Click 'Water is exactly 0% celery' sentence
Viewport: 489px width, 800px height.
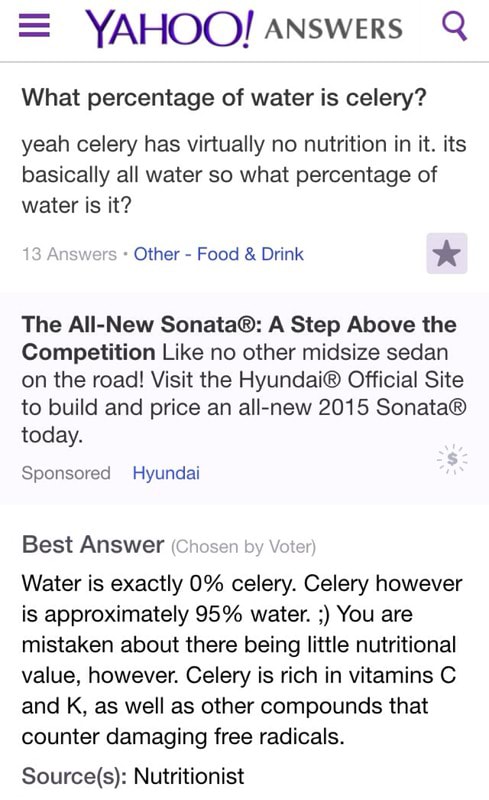tap(159, 584)
